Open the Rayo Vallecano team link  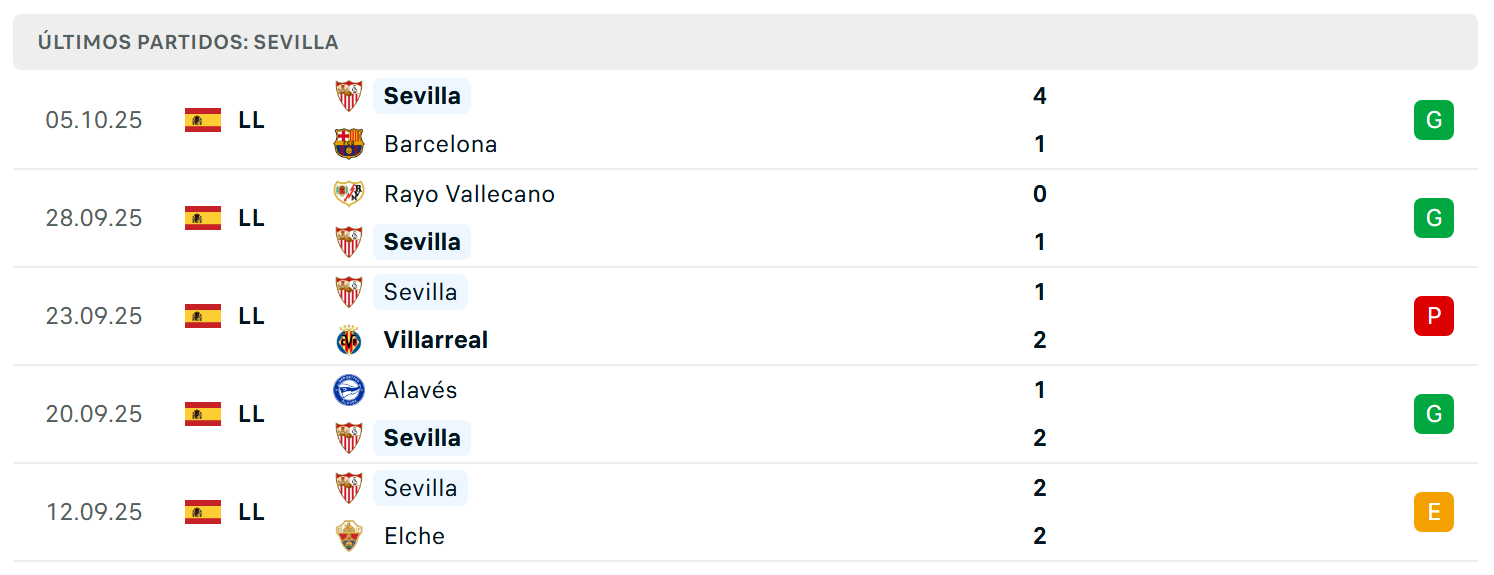tap(469, 194)
